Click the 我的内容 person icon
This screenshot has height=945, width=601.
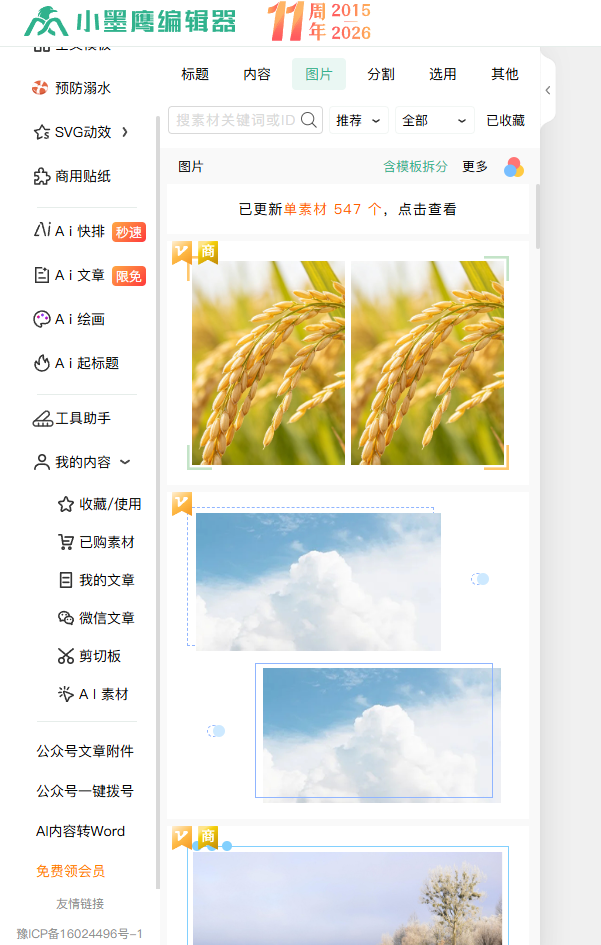(42, 462)
